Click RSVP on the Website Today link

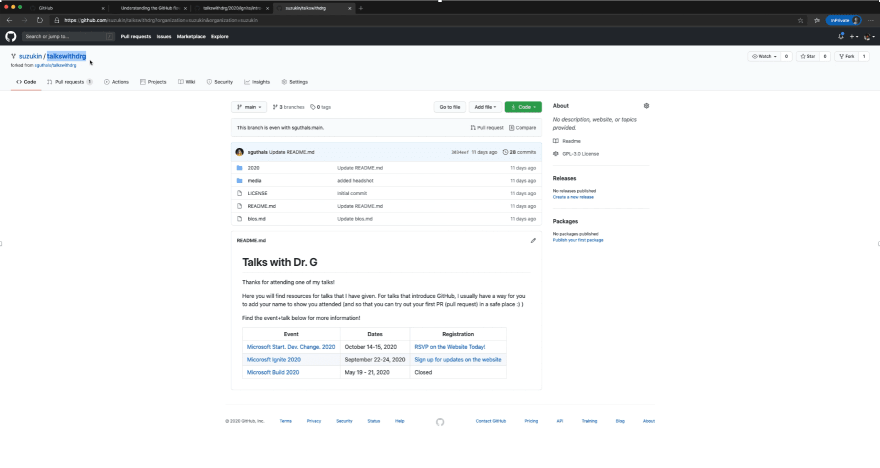(450, 347)
